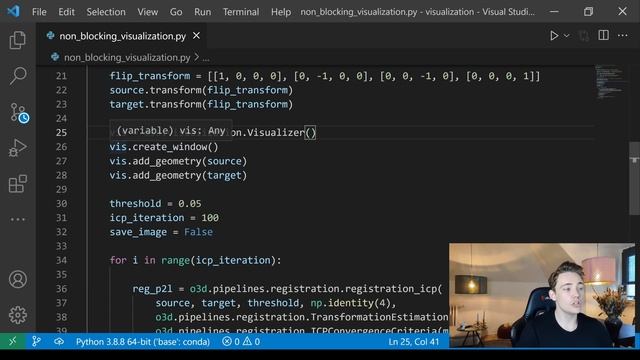Open Source Control view in activity bar
Screen dimensions: 640x360
click(x=18, y=112)
